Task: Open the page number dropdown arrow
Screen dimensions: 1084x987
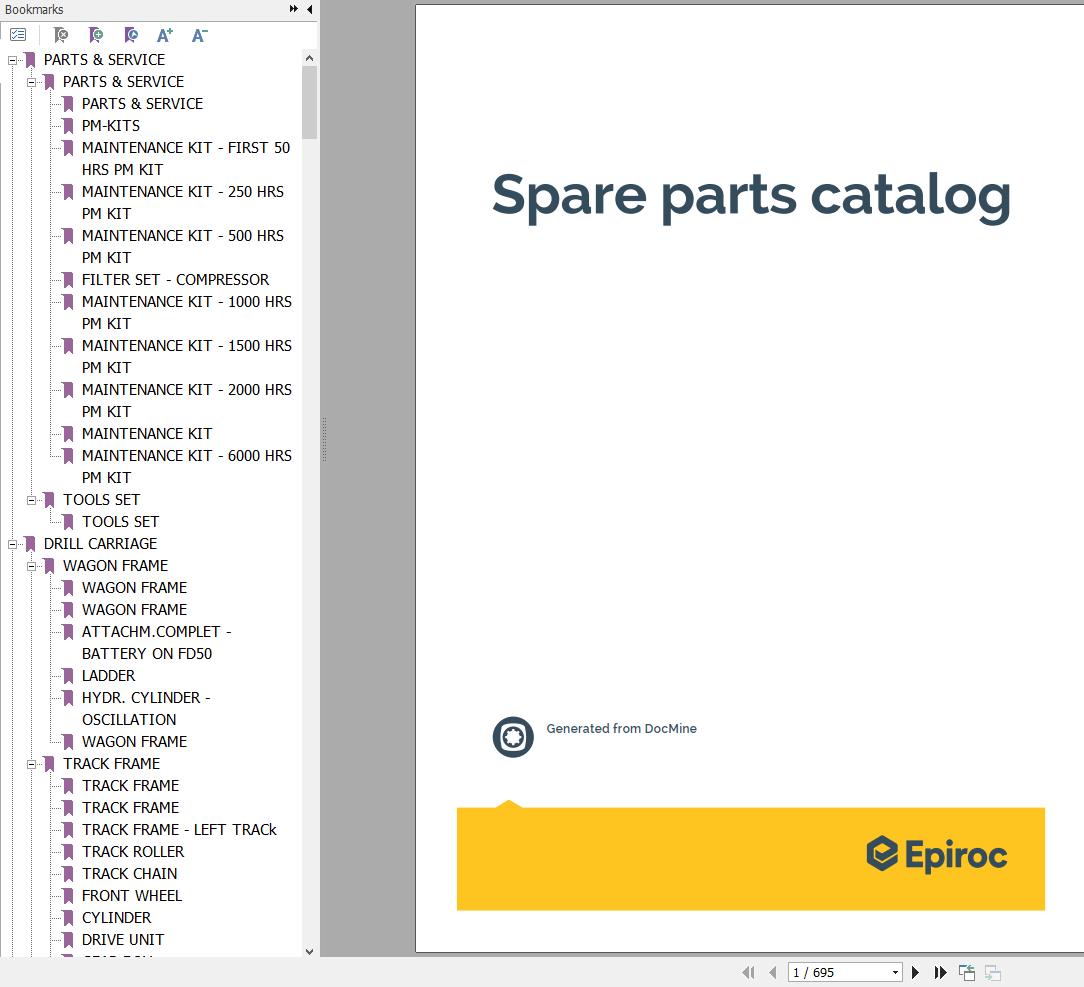Action: 895,972
